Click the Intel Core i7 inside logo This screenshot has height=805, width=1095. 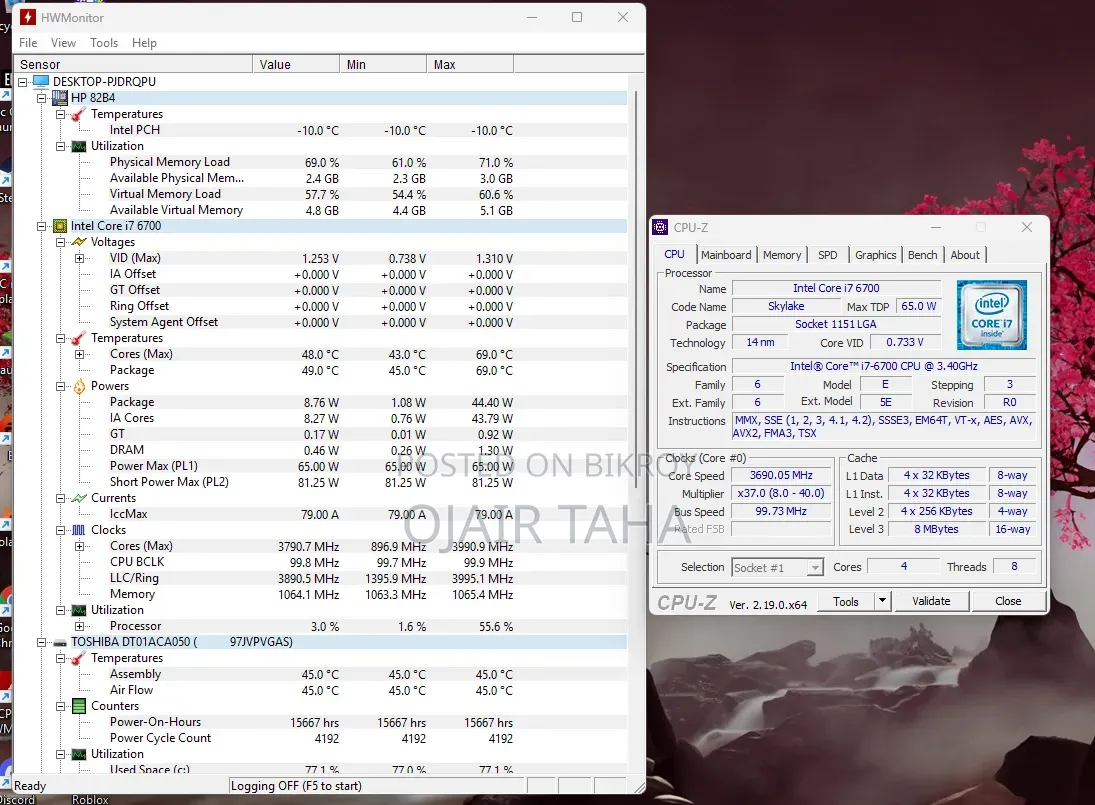pos(992,314)
